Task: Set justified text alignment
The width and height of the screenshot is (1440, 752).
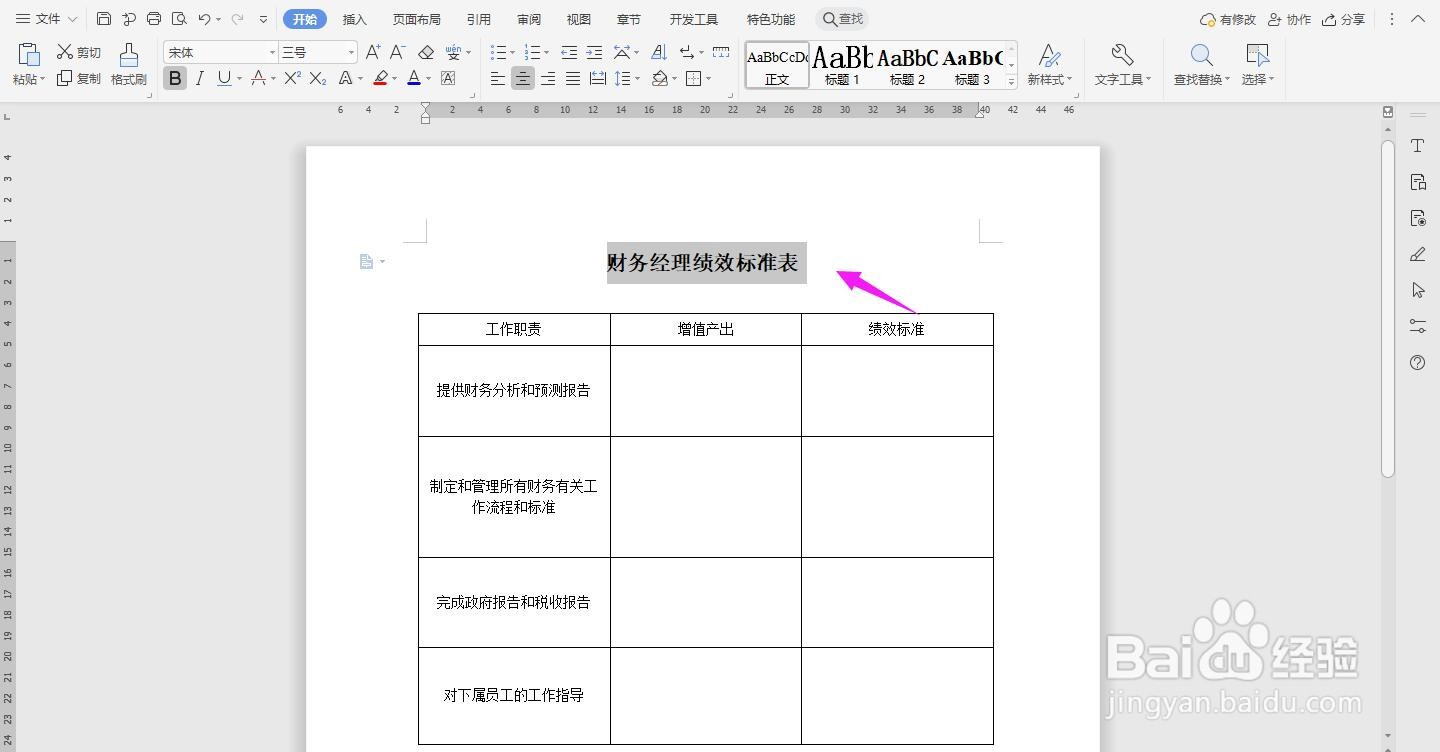Action: point(573,78)
